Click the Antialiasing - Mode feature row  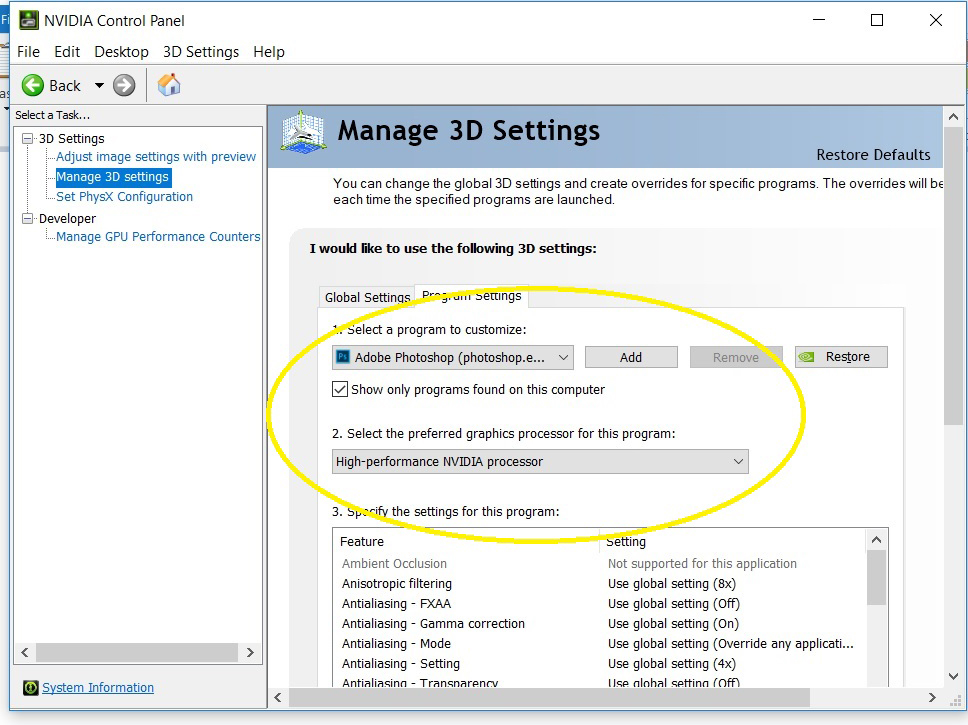599,643
